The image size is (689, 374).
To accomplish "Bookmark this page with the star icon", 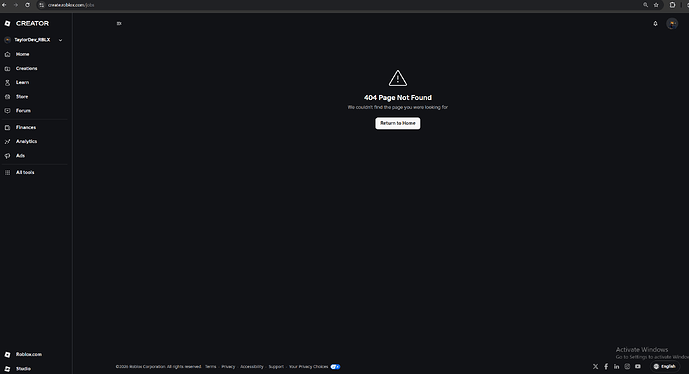I will [x=656, y=5].
